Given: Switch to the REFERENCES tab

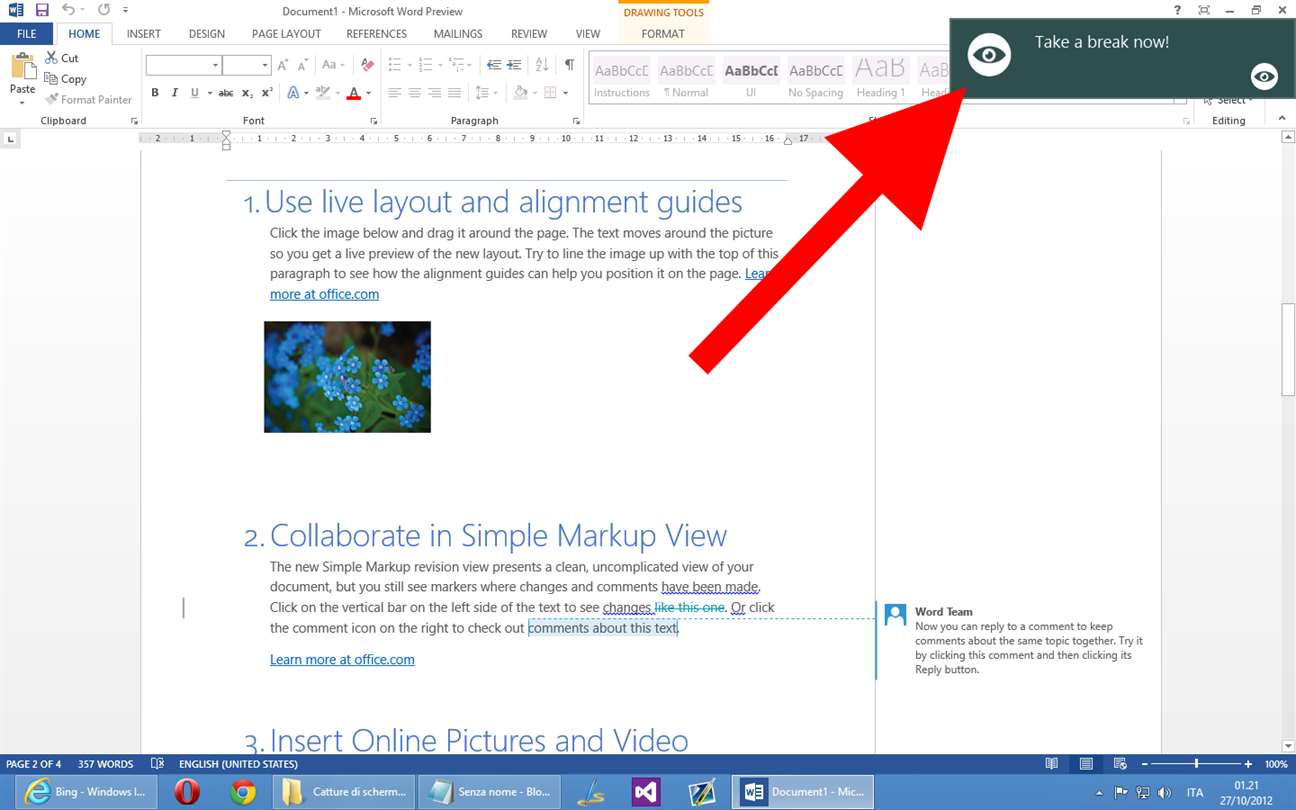Looking at the screenshot, I should pos(376,33).
